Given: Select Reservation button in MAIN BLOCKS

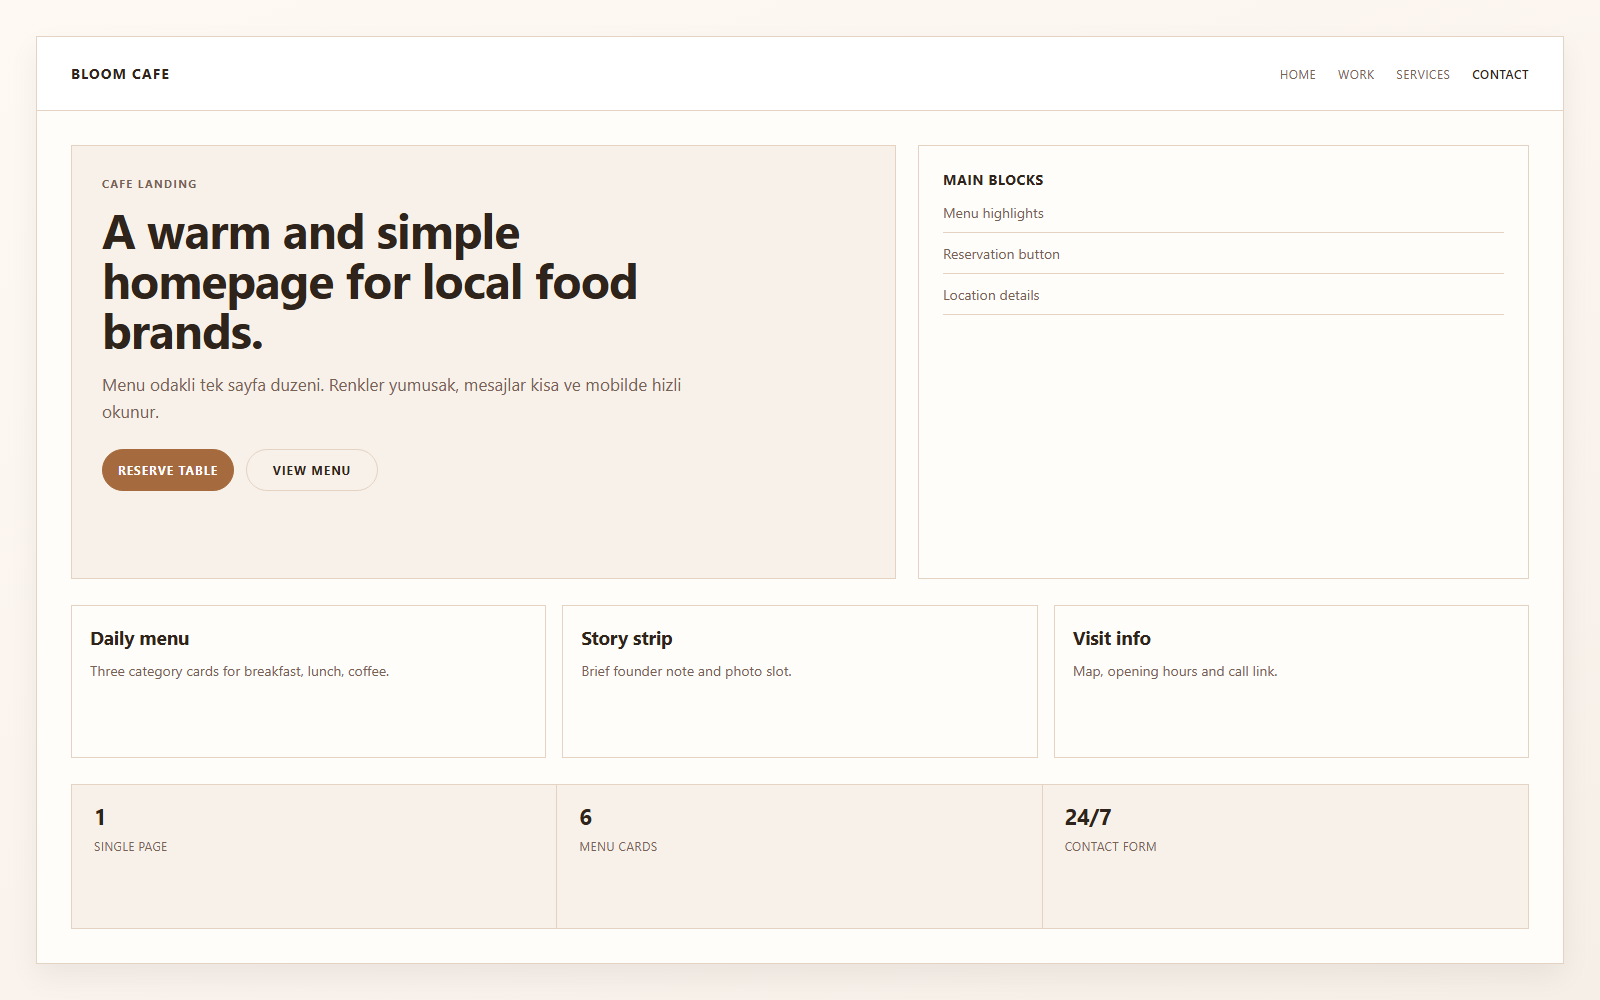Looking at the screenshot, I should [x=1001, y=254].
